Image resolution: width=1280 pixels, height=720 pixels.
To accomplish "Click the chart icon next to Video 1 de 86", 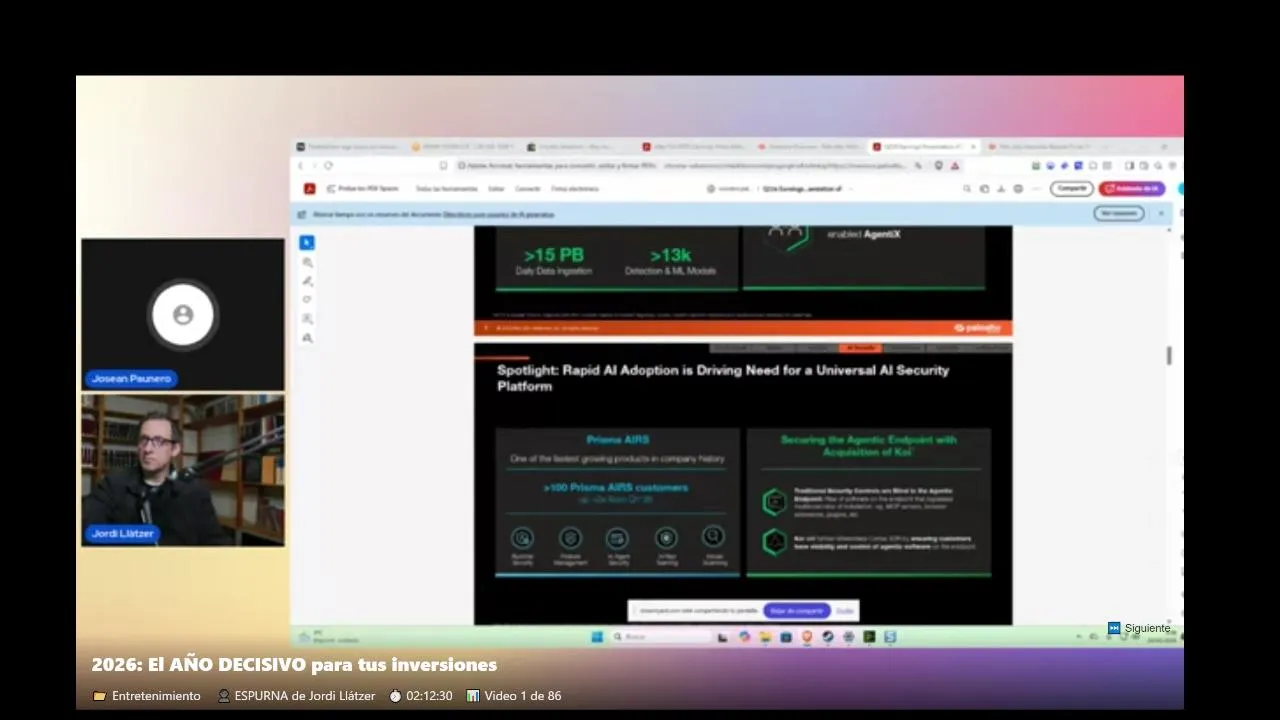I will point(473,696).
